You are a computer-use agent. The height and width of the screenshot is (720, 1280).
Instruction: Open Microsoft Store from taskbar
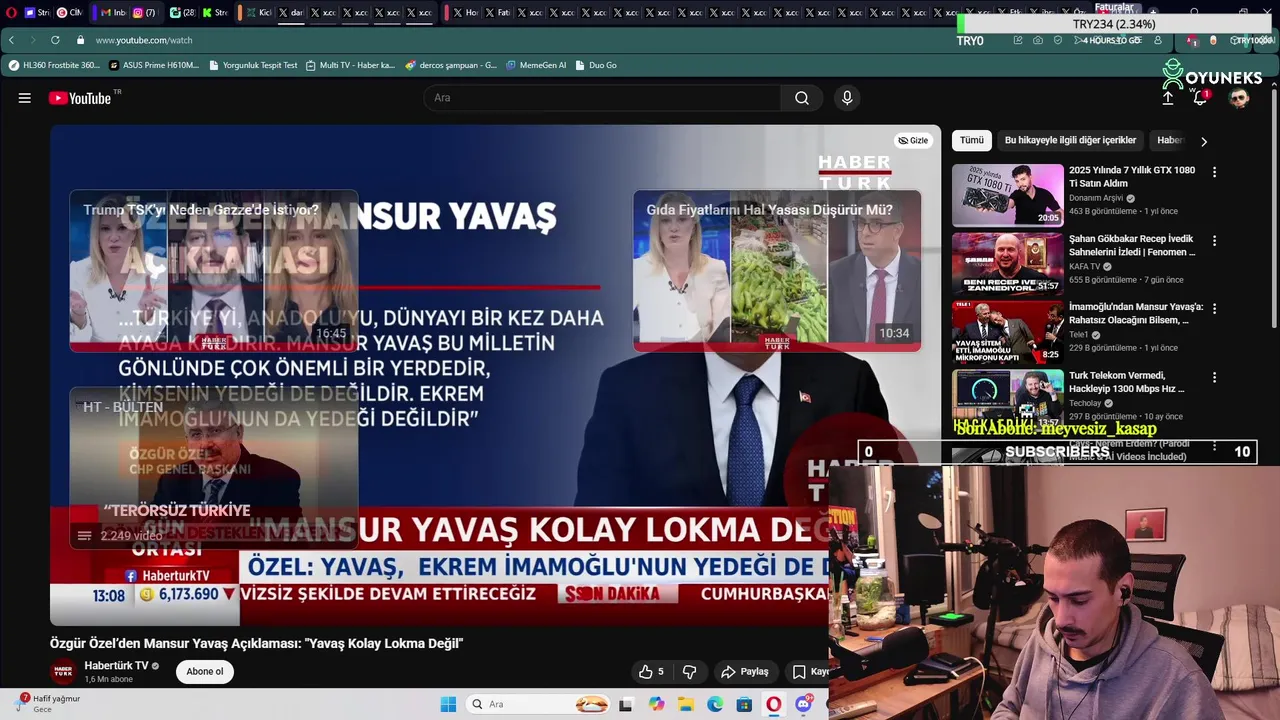click(744, 704)
